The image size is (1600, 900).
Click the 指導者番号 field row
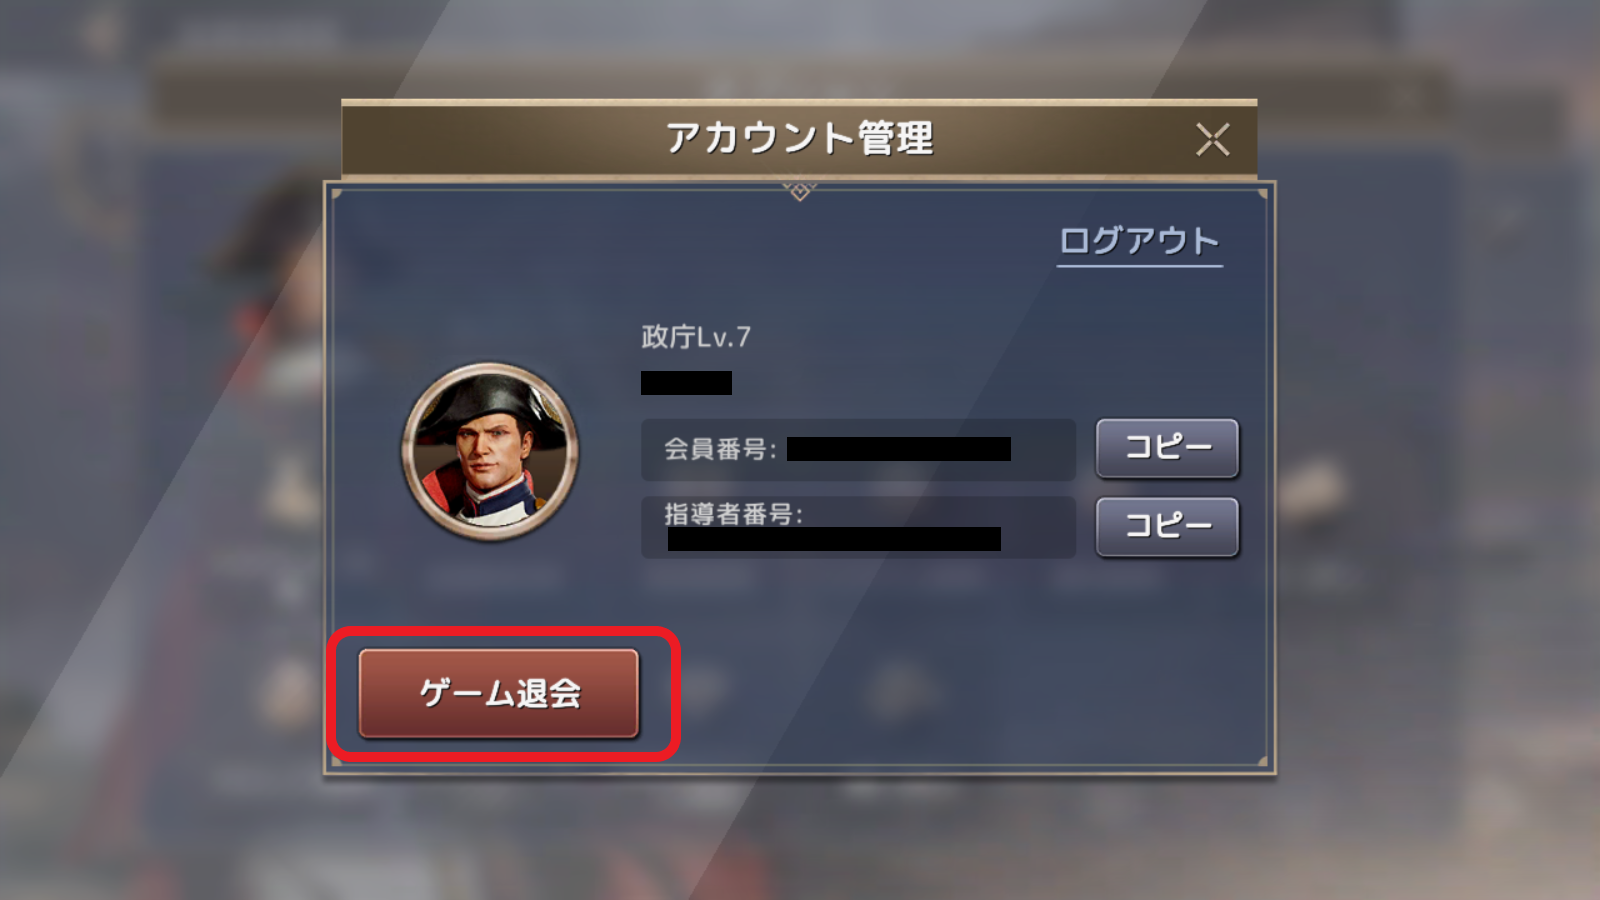(x=858, y=527)
